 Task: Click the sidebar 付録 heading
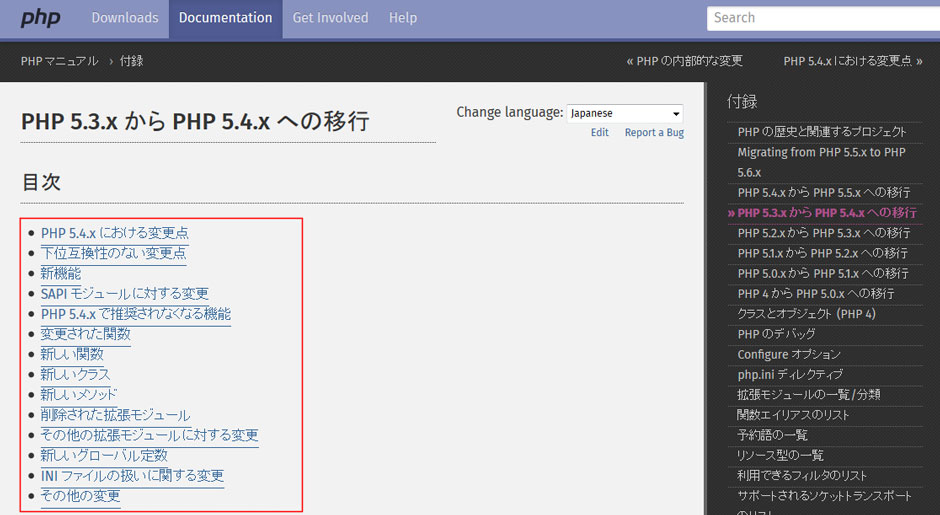tap(742, 102)
